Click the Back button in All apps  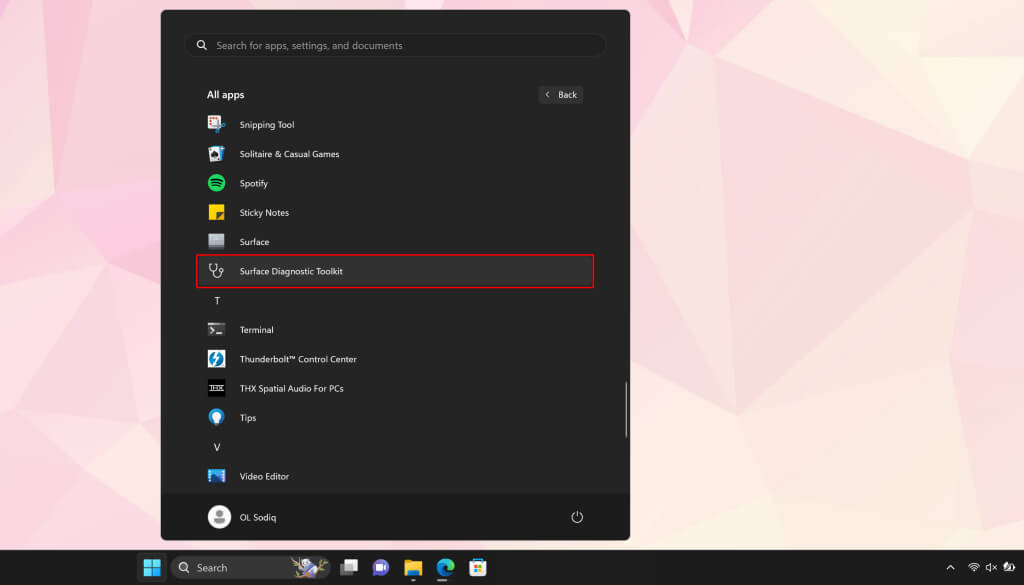click(x=561, y=95)
